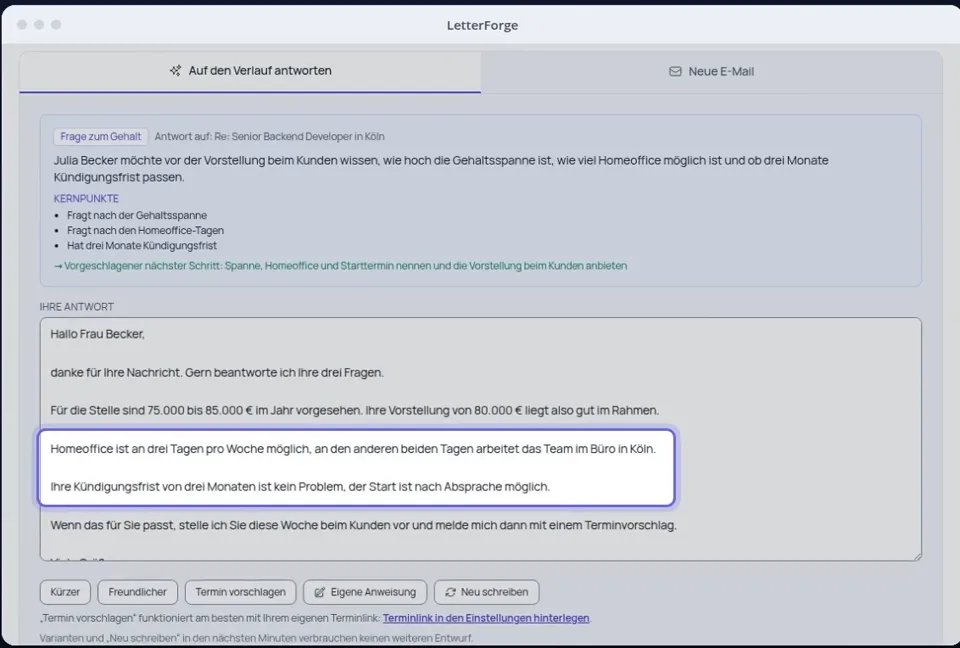Switch to the 'Auf den Verlauf antworten' tab
Image resolution: width=960 pixels, height=648 pixels.
coord(250,71)
